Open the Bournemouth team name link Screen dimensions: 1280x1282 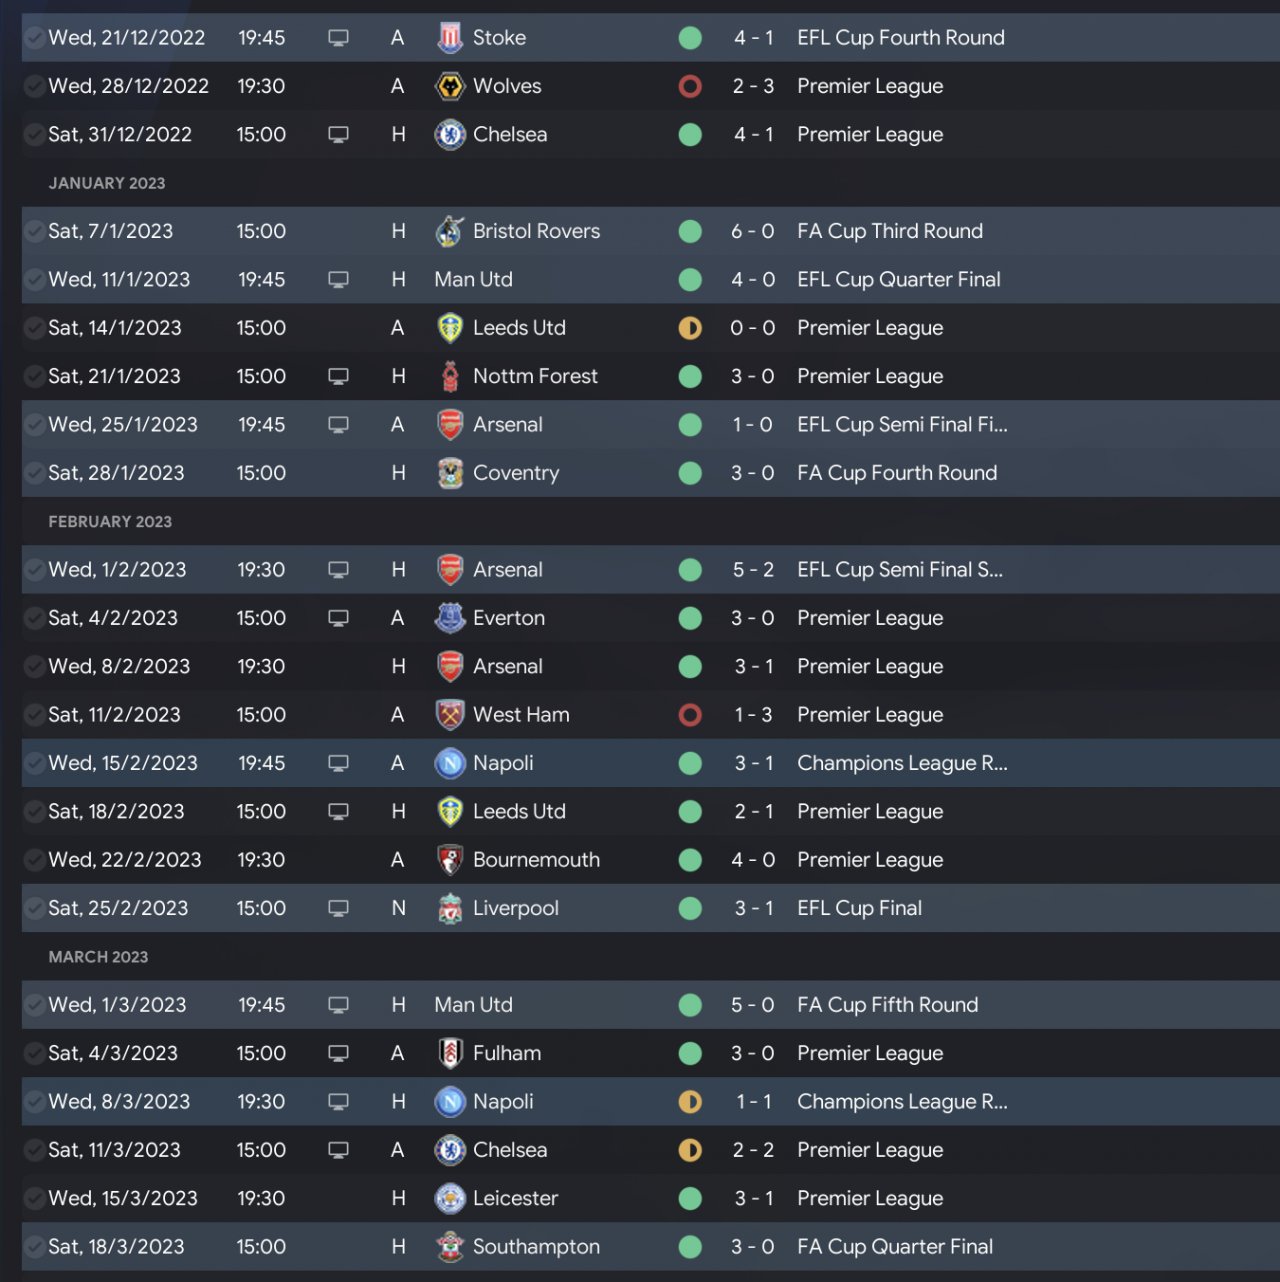point(536,860)
